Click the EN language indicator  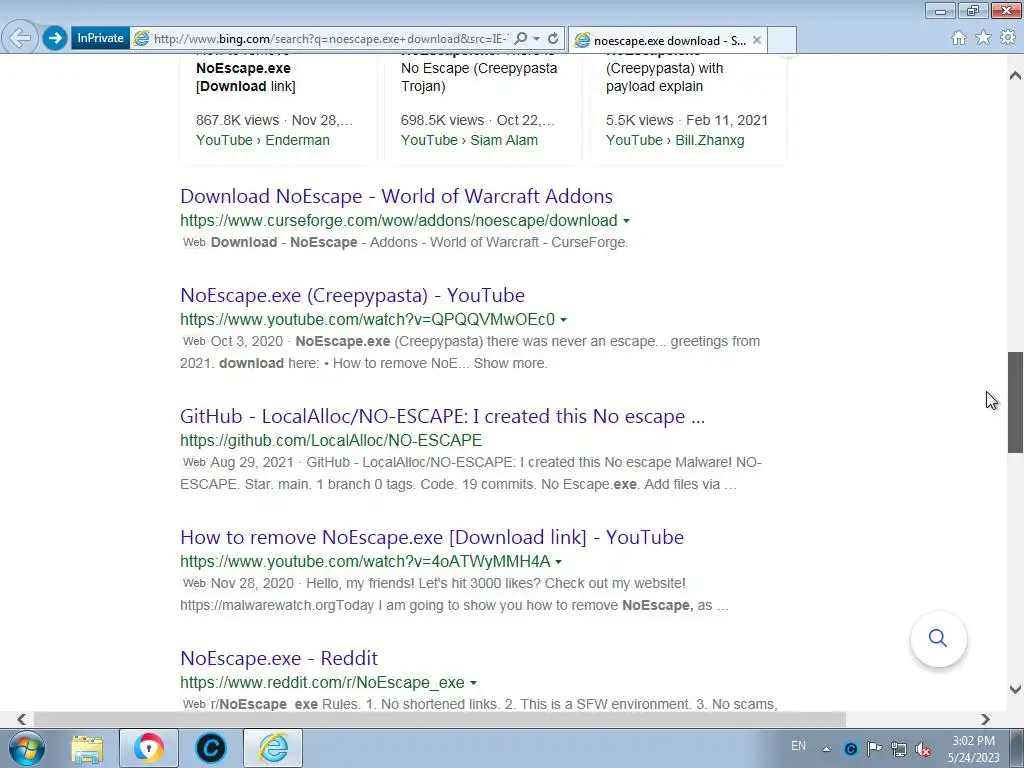click(x=798, y=746)
